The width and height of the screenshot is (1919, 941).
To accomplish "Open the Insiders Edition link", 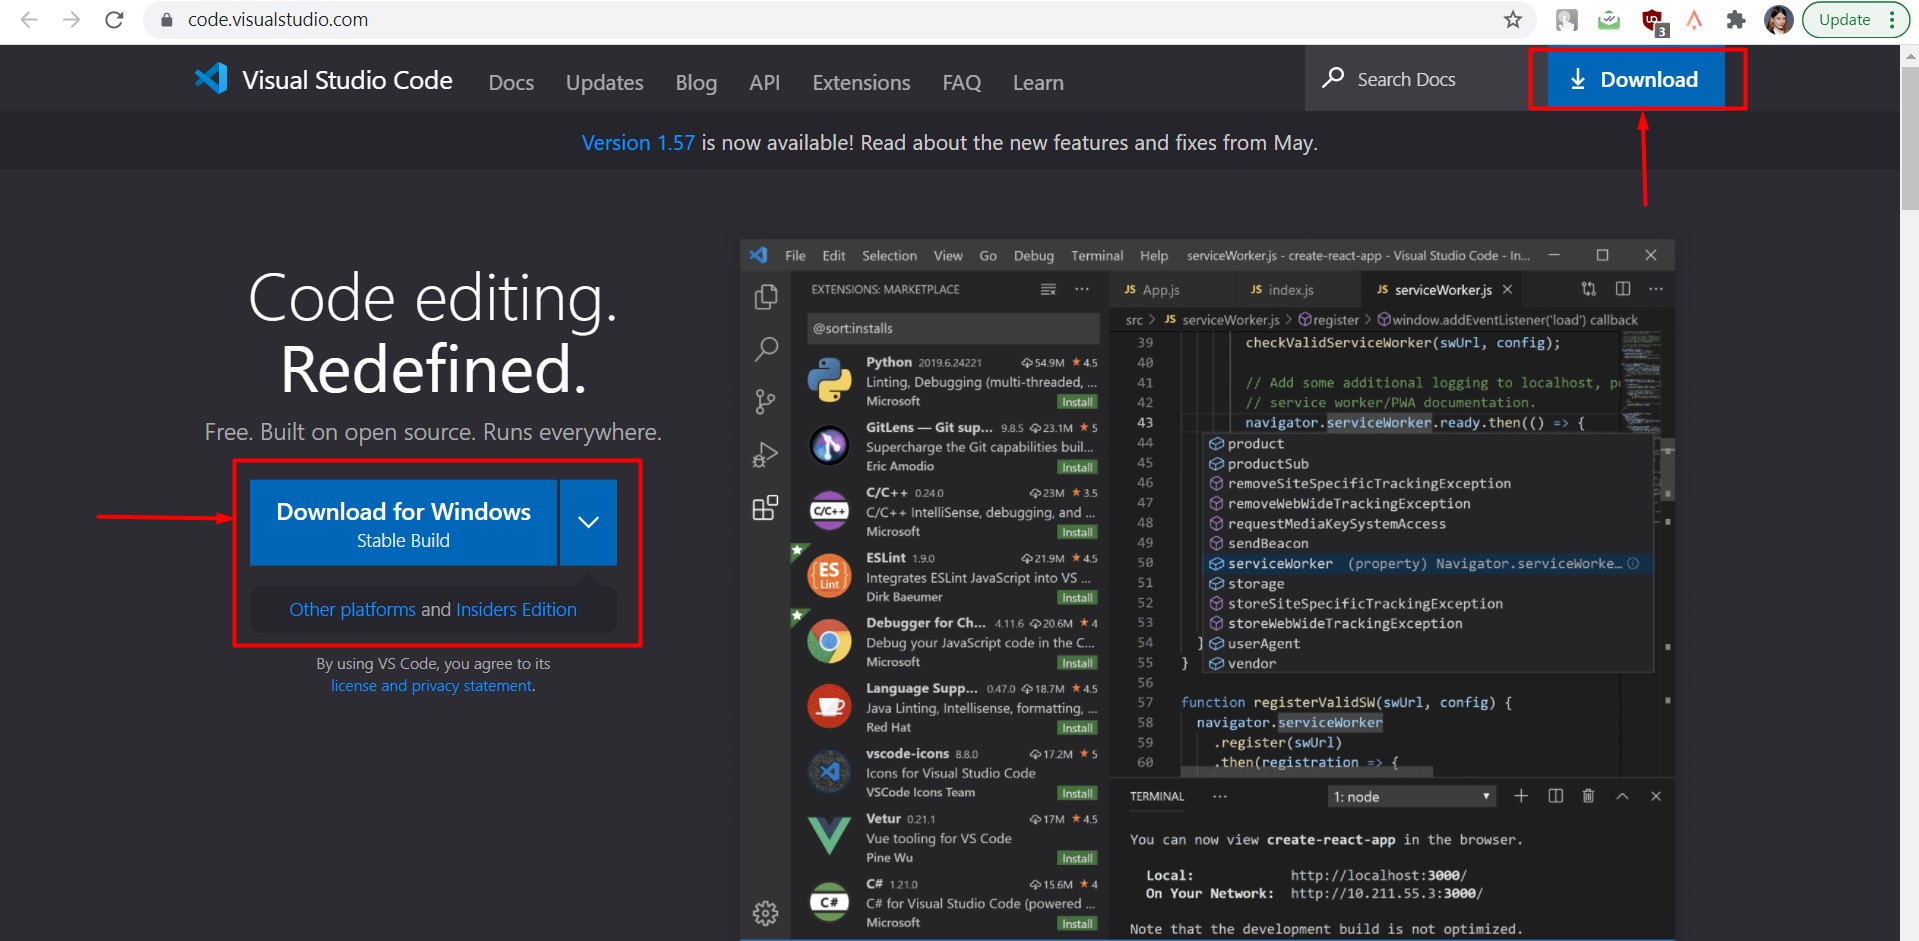I will tap(516, 609).
